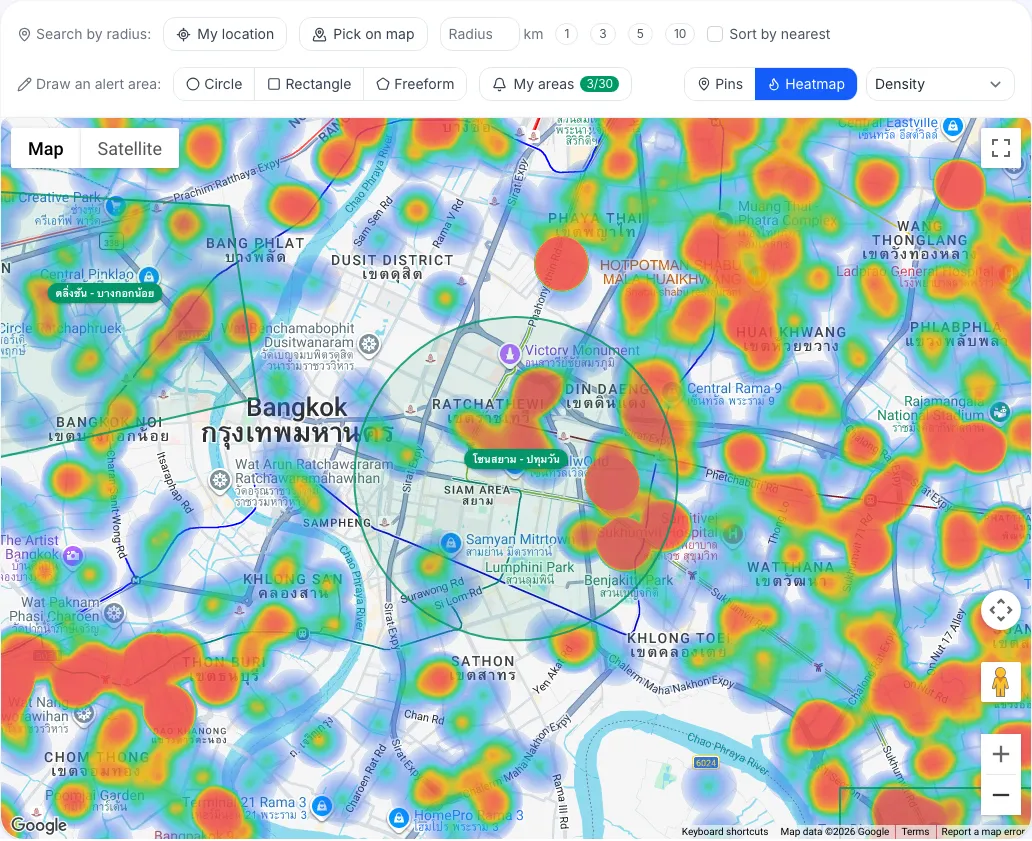Click Rajamangala National Stadium icon
The width and height of the screenshot is (1032, 841).
(x=1000, y=413)
